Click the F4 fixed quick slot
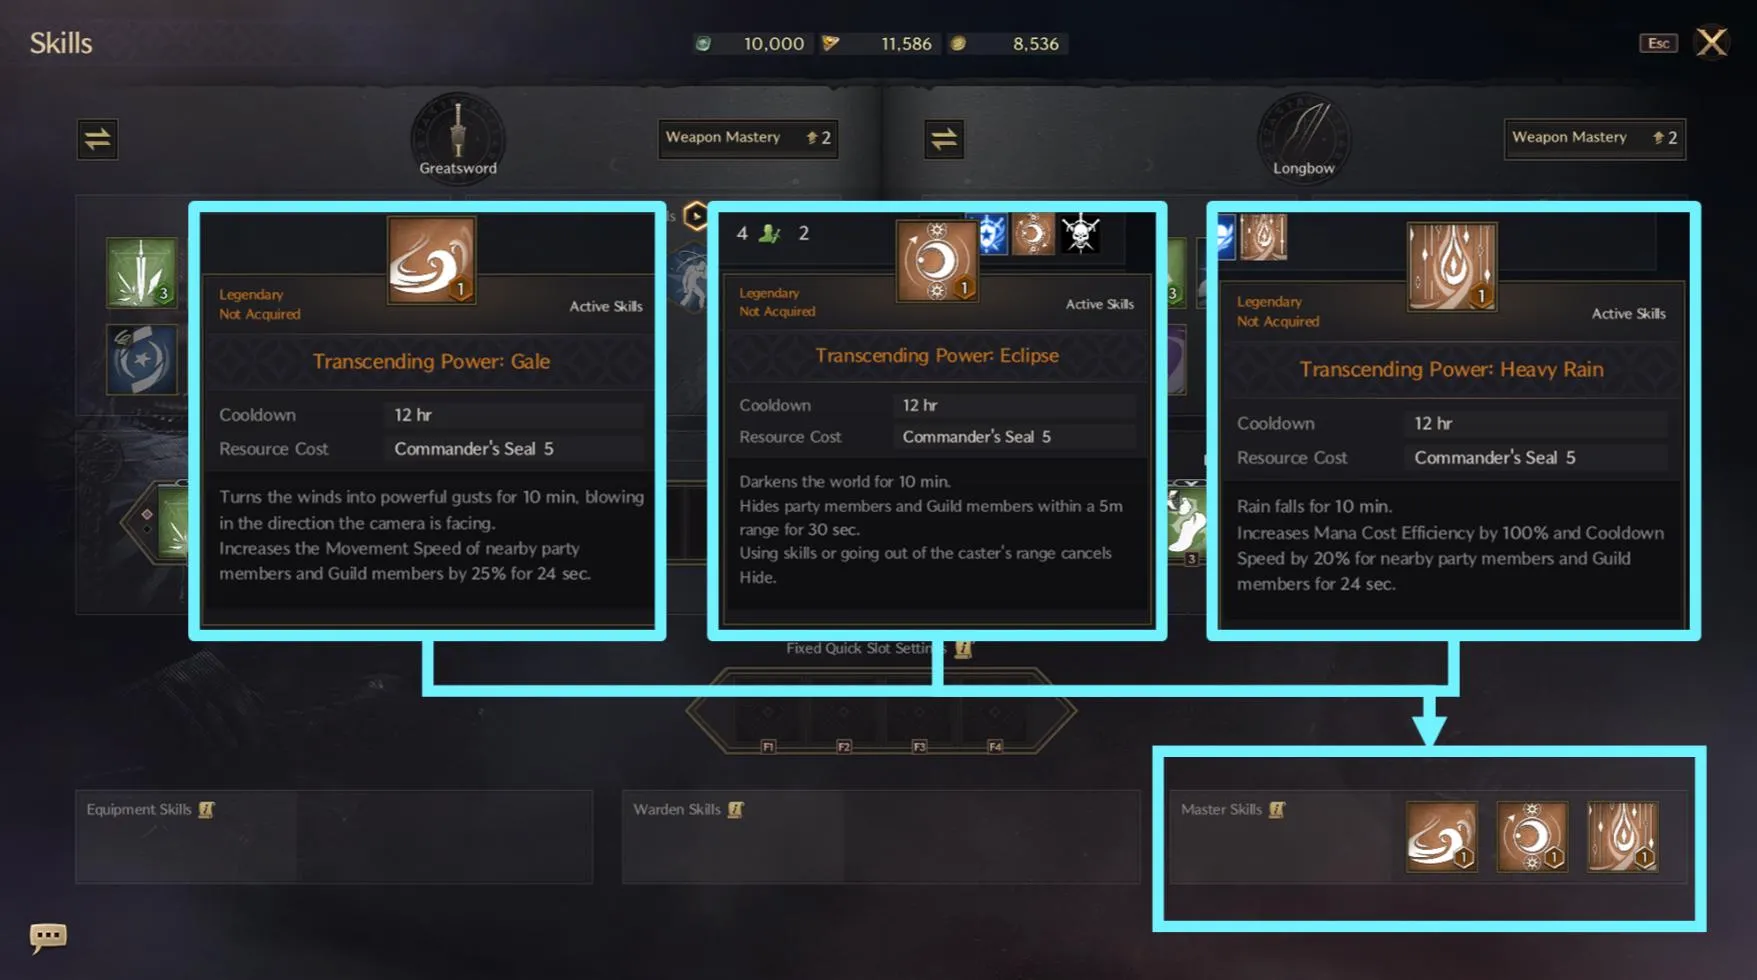Image resolution: width=1757 pixels, height=980 pixels. click(x=994, y=718)
